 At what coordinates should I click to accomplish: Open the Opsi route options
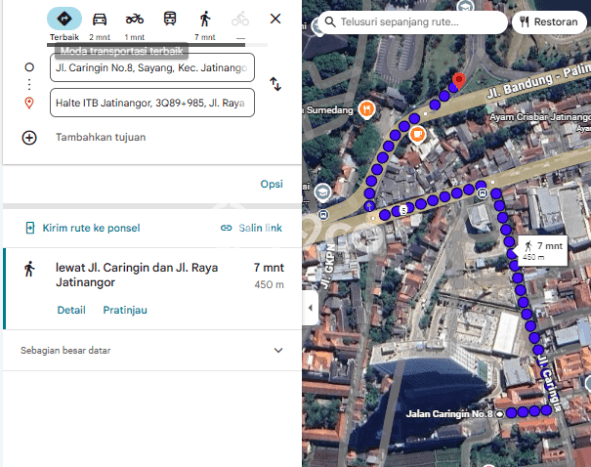click(x=271, y=184)
